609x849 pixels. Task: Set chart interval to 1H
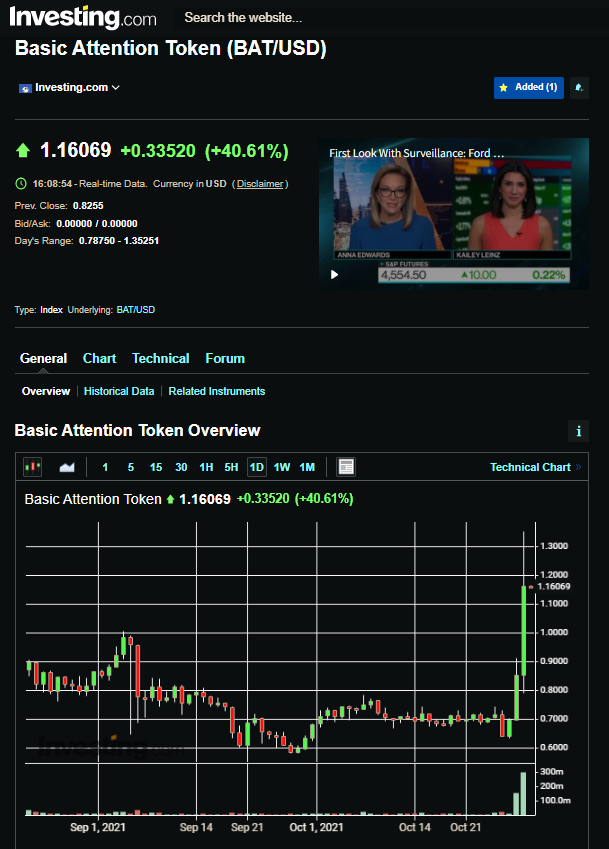206,467
